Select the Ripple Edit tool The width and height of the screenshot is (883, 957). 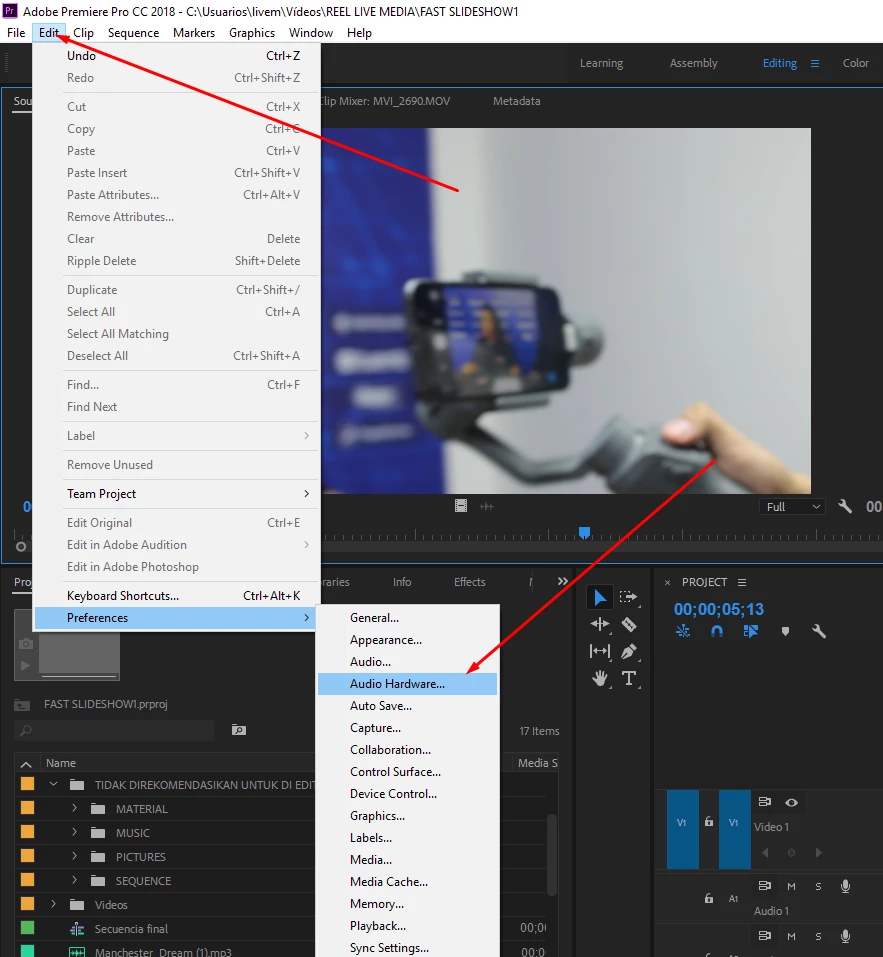point(600,624)
